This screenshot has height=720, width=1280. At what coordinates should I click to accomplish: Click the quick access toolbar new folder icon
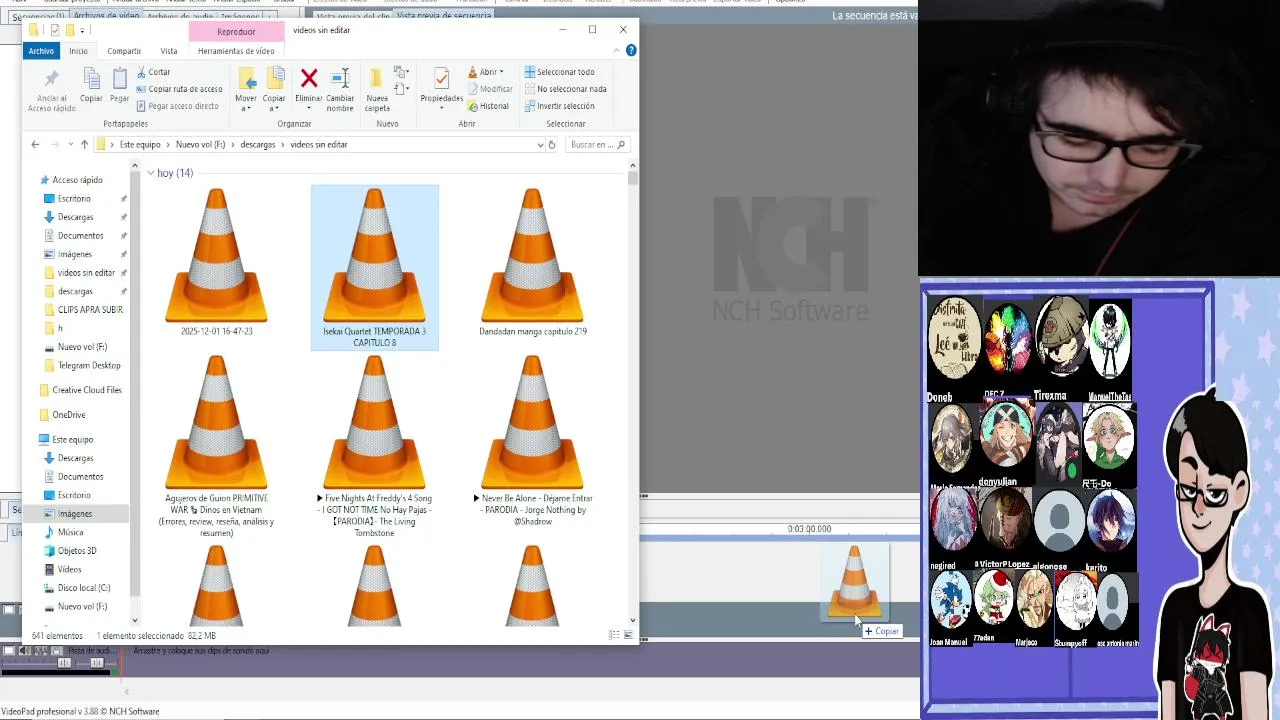70,30
